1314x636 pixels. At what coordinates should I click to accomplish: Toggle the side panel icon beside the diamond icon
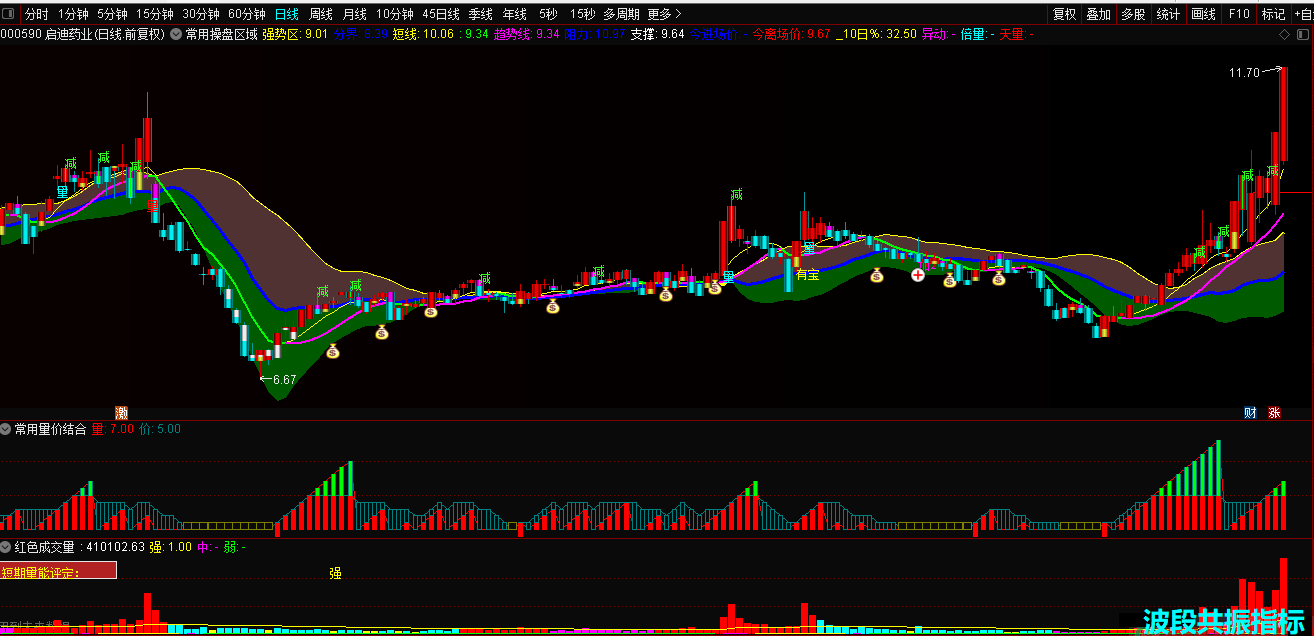(1301, 34)
